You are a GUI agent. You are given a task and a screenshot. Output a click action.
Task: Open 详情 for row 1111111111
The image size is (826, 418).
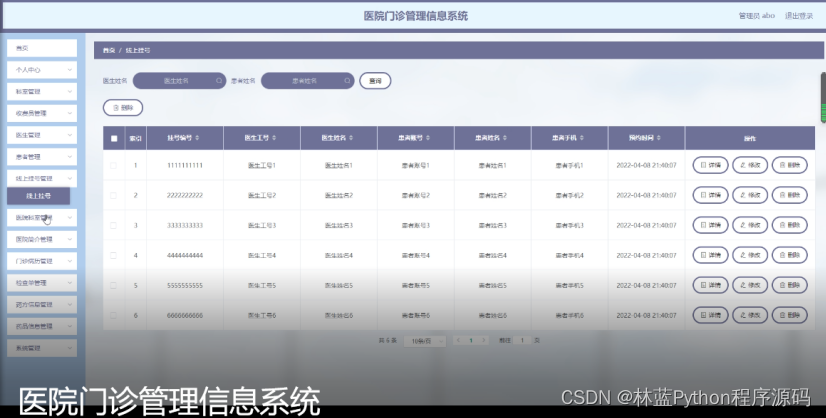[710, 166]
